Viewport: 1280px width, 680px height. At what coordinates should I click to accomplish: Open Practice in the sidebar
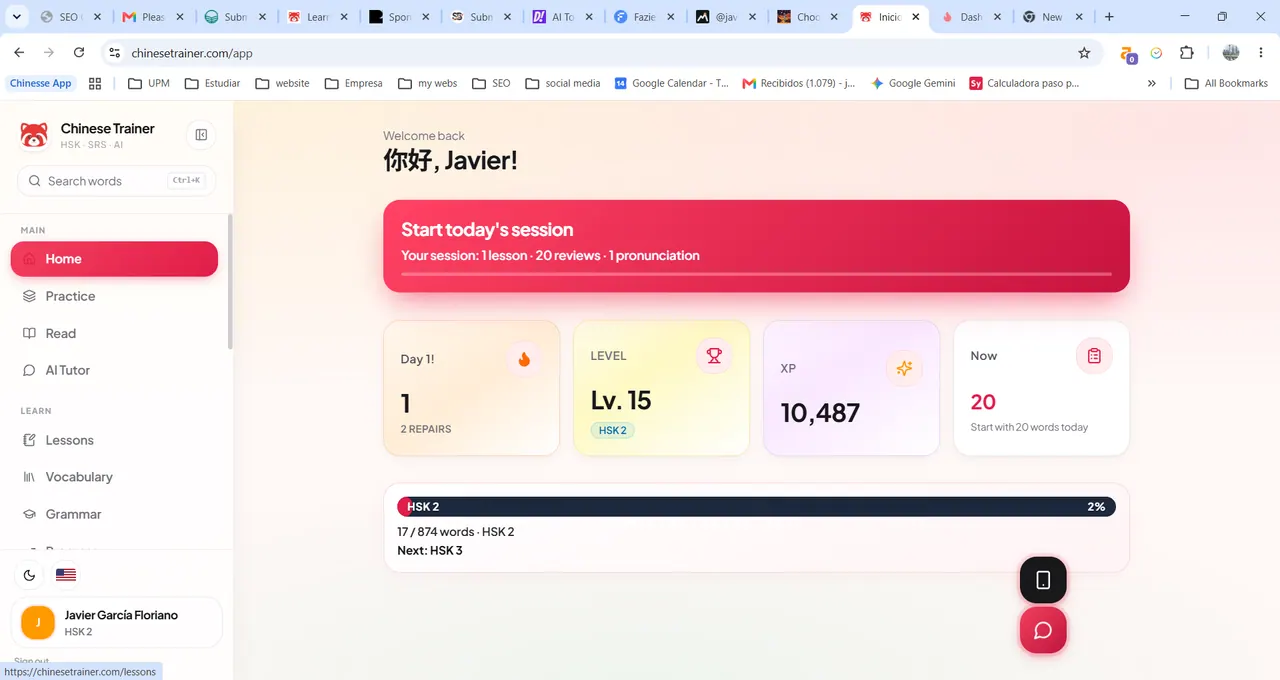coord(114,296)
